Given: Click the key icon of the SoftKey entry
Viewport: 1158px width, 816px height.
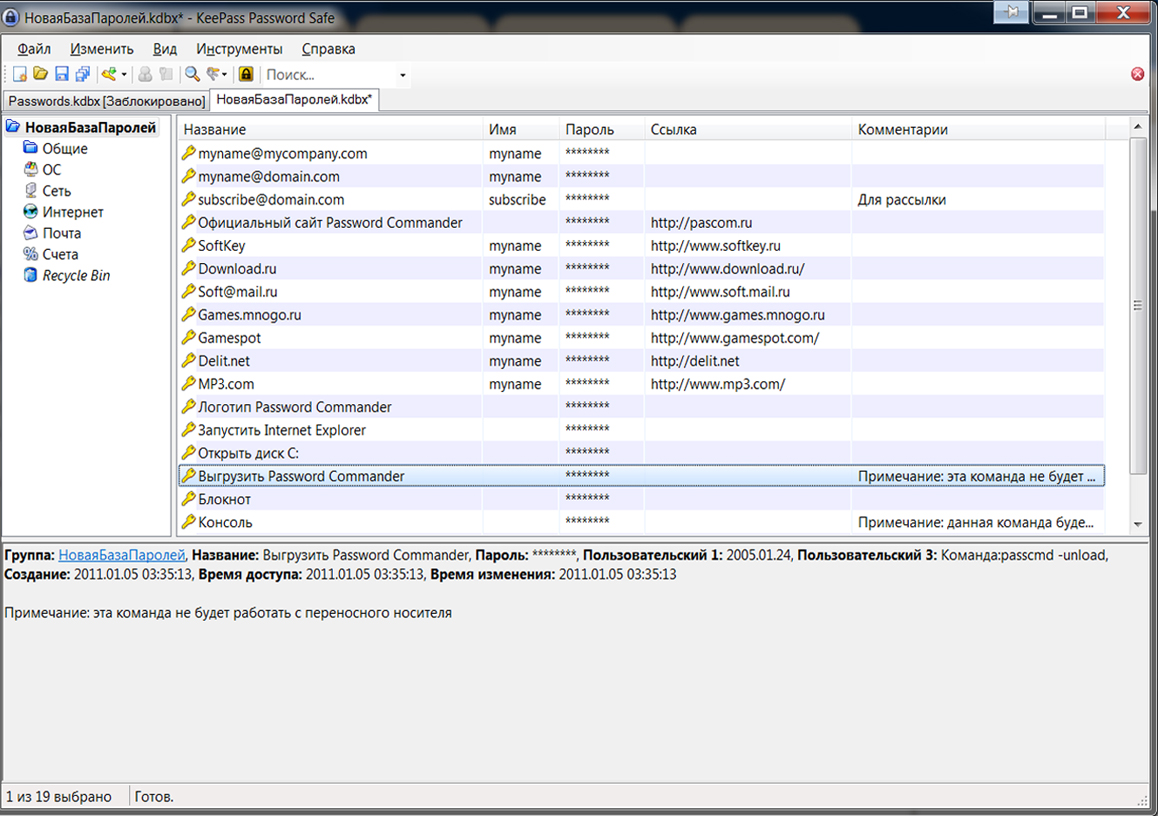Looking at the screenshot, I should pos(189,245).
